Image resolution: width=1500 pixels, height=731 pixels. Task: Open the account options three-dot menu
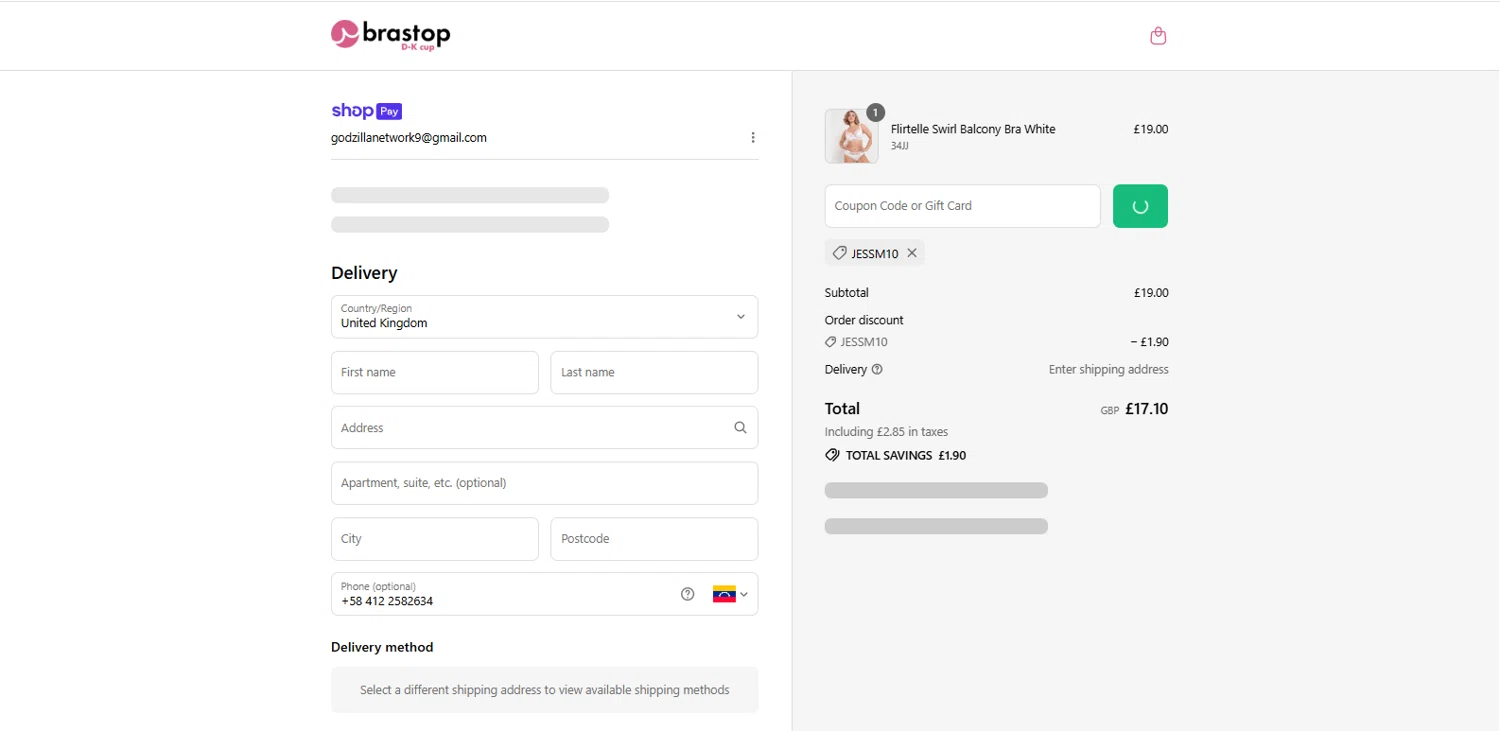(753, 138)
